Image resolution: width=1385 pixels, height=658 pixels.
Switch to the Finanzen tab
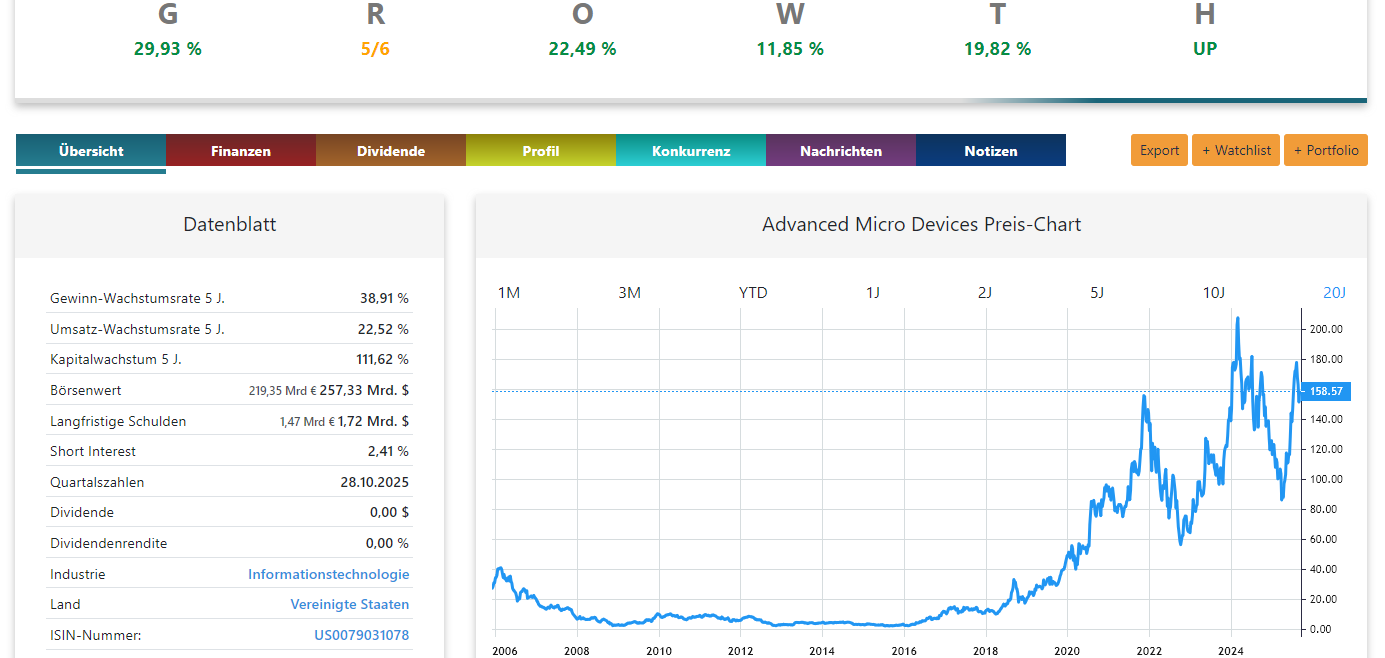(241, 151)
